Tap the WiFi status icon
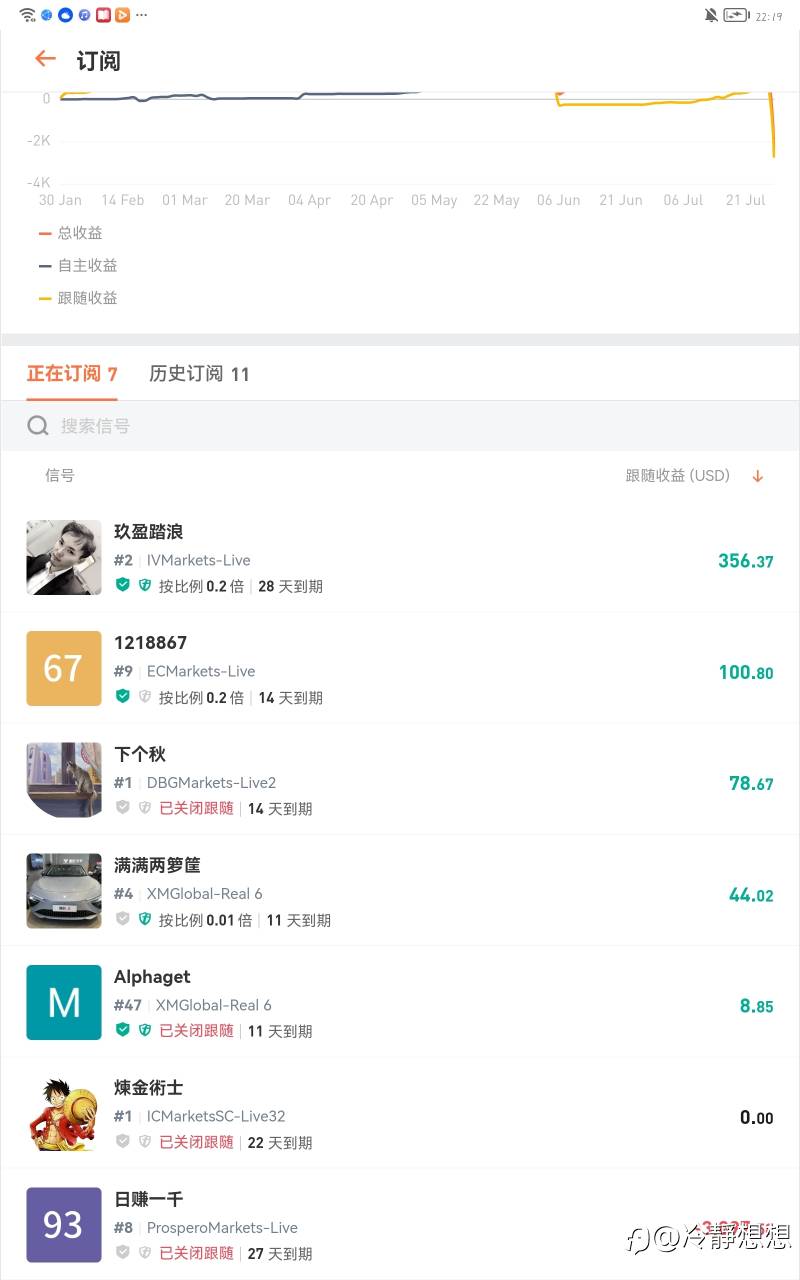 (x=27, y=15)
